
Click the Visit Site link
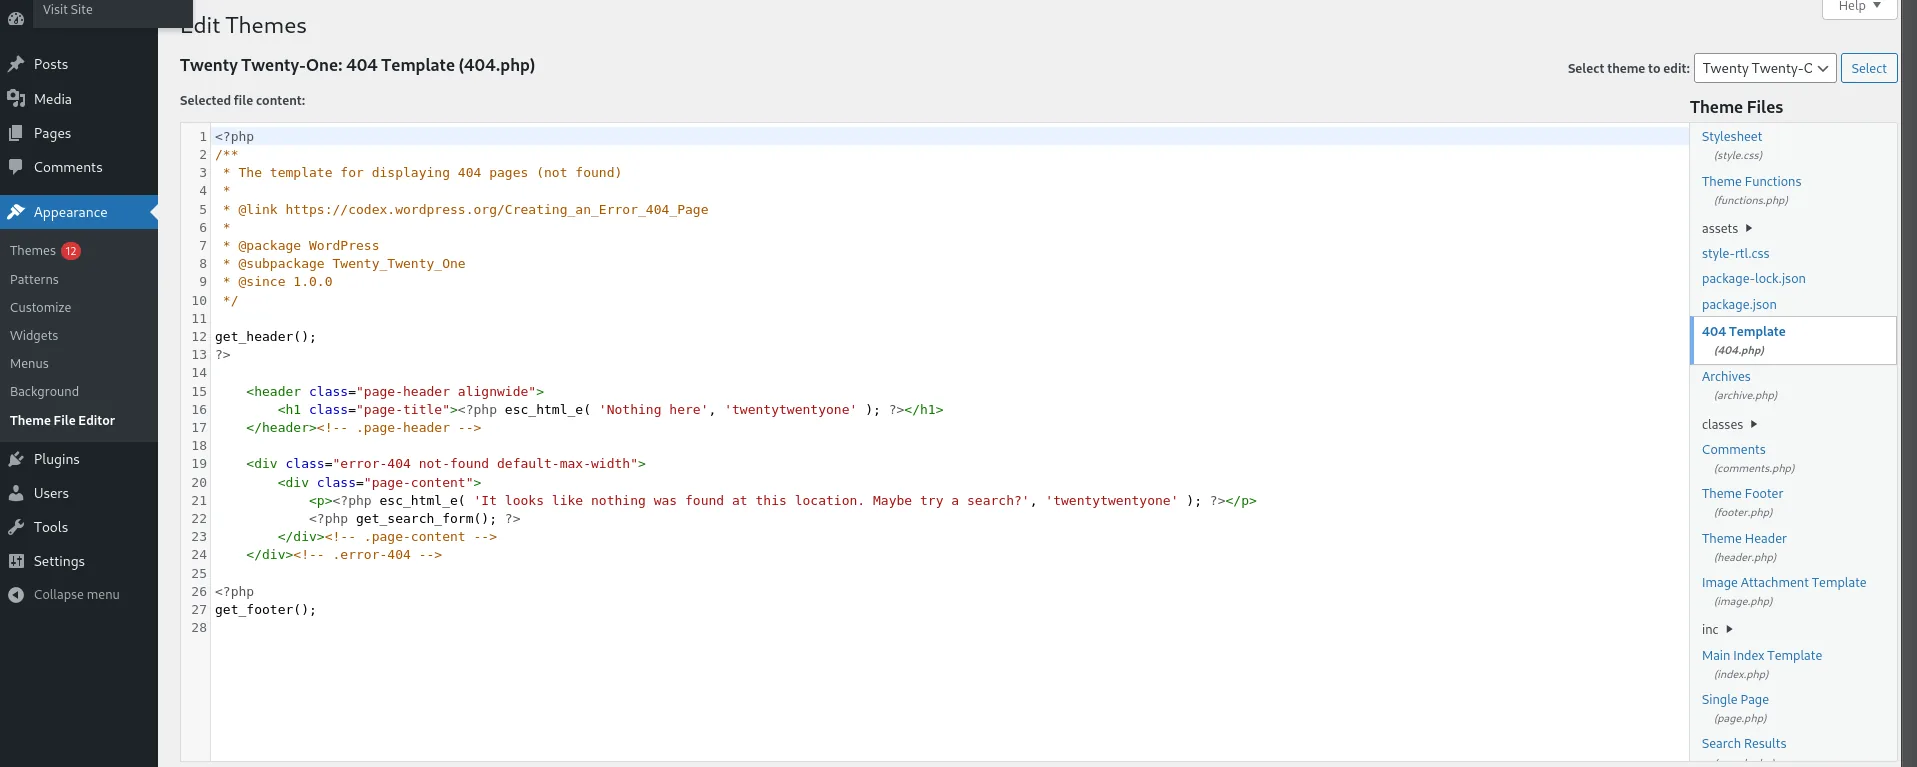[x=68, y=9]
